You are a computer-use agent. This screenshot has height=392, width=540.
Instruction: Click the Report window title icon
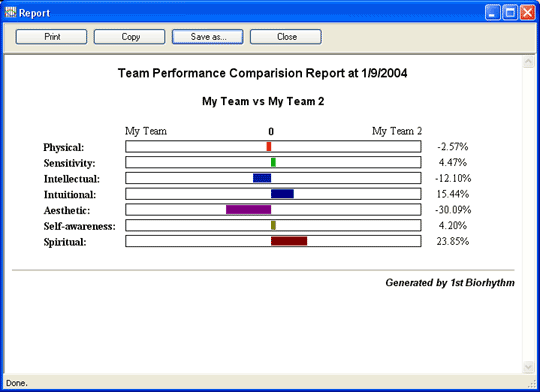pos(10,12)
